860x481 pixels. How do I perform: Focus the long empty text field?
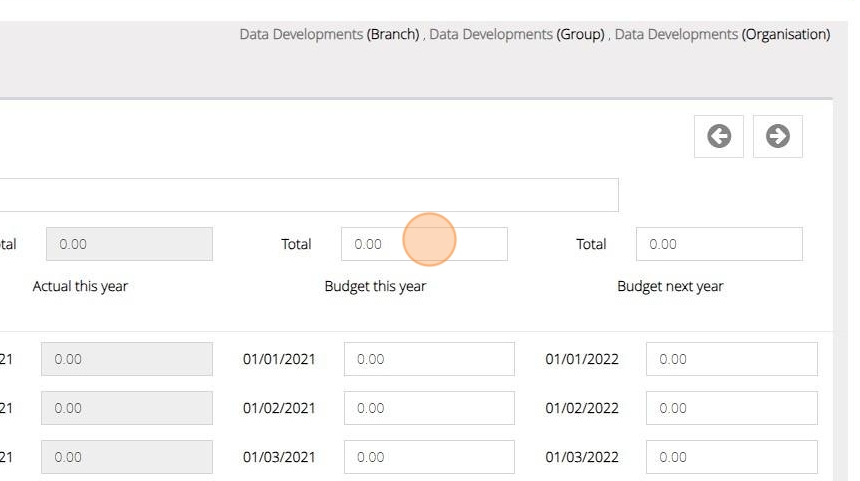[308, 195]
